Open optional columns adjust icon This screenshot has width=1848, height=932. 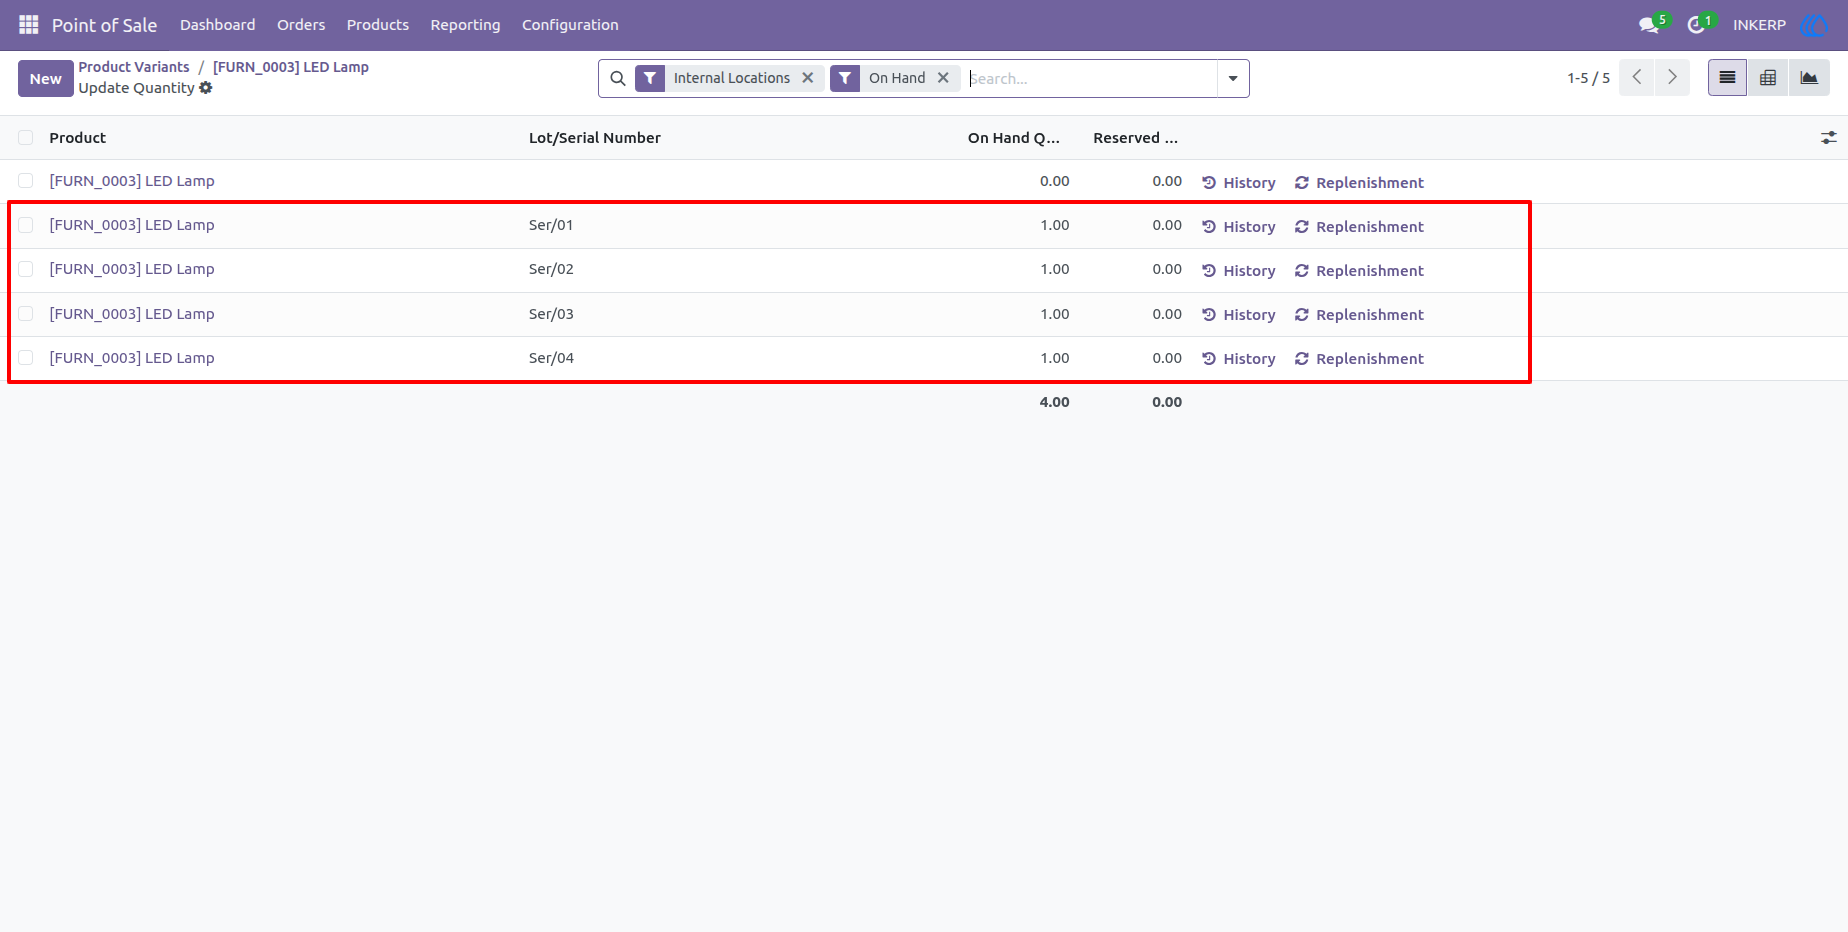tap(1829, 138)
